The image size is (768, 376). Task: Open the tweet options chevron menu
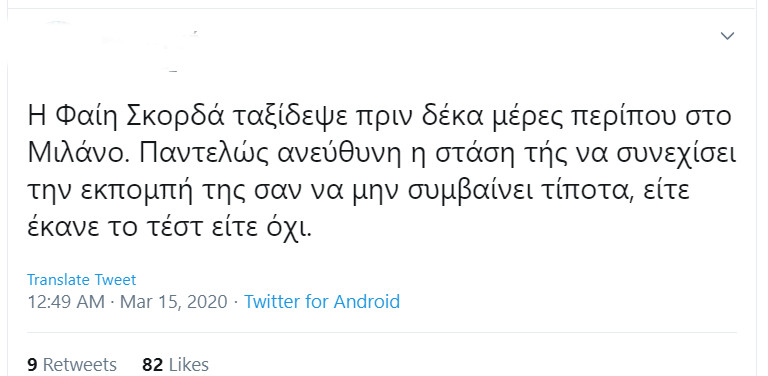coord(727,36)
